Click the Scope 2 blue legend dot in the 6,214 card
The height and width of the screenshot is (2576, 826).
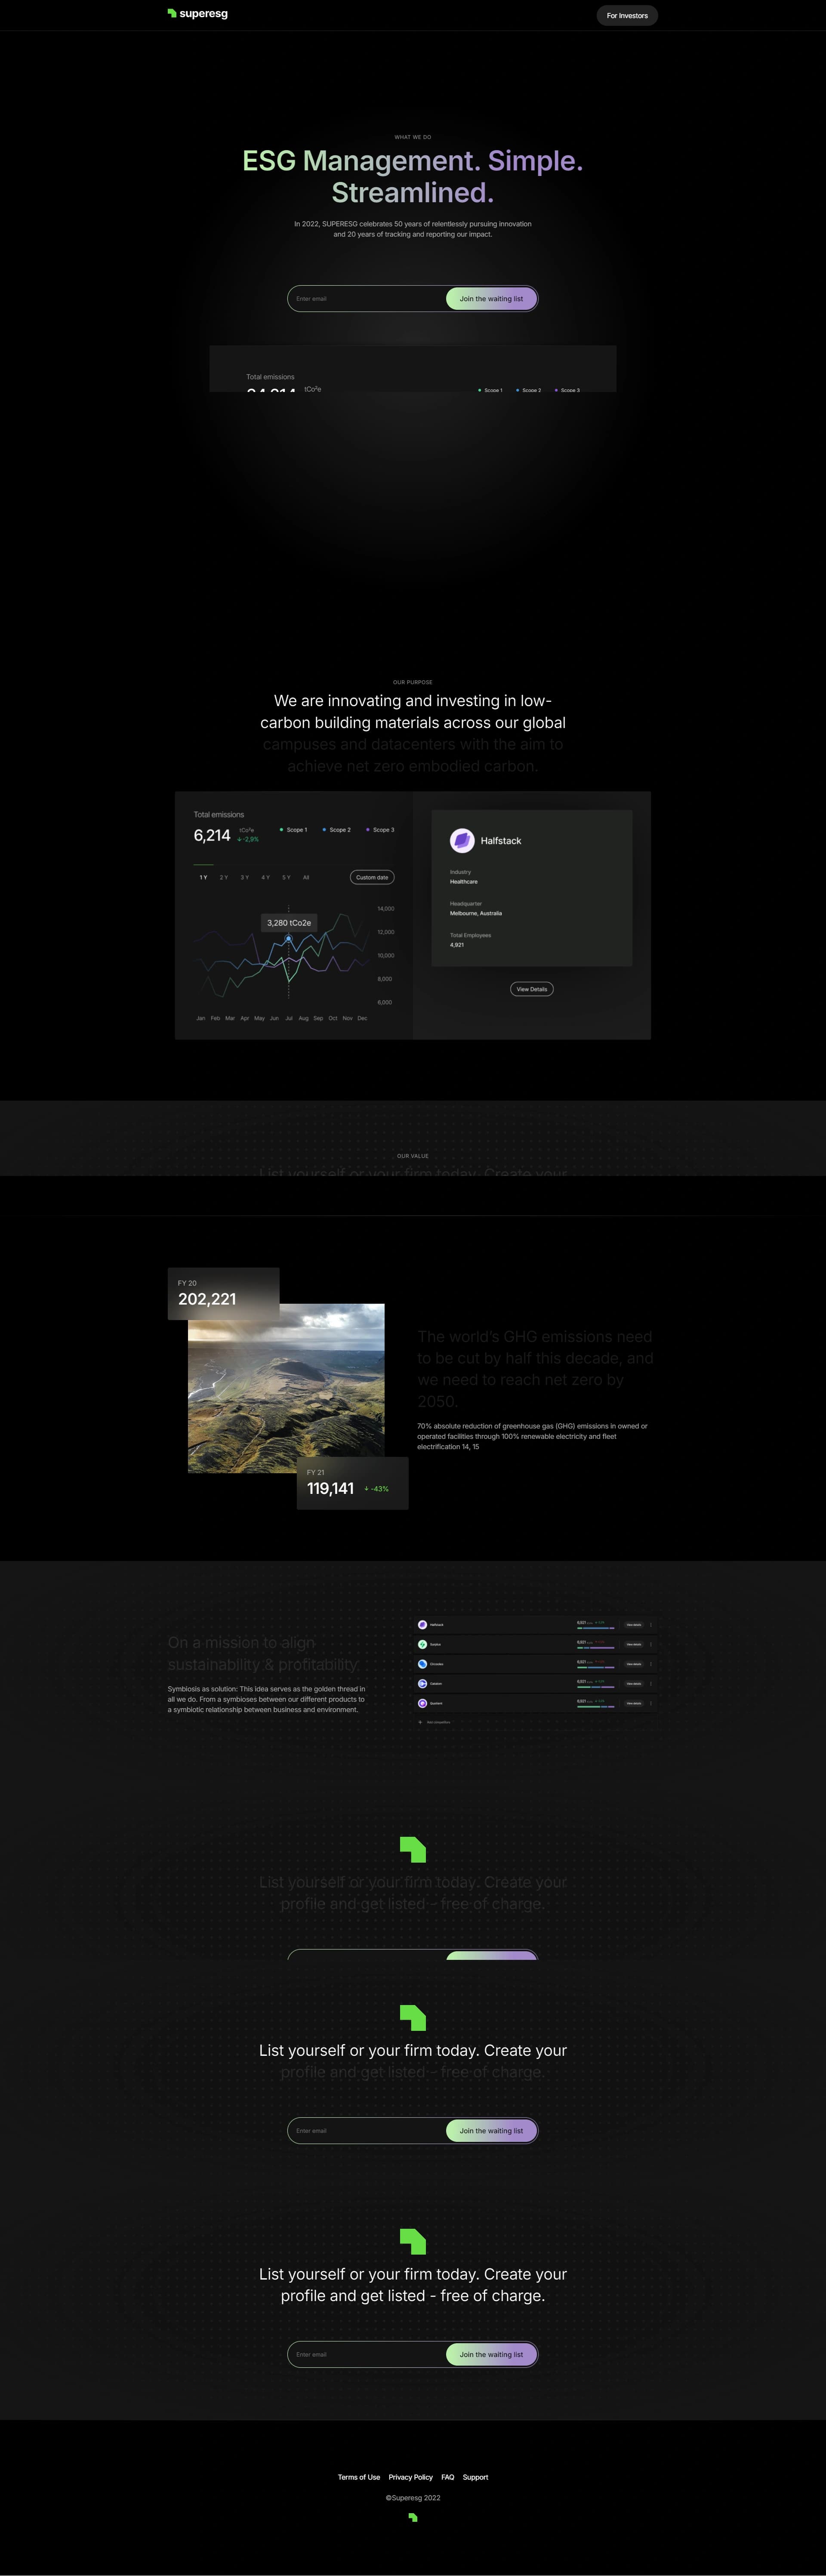324,830
